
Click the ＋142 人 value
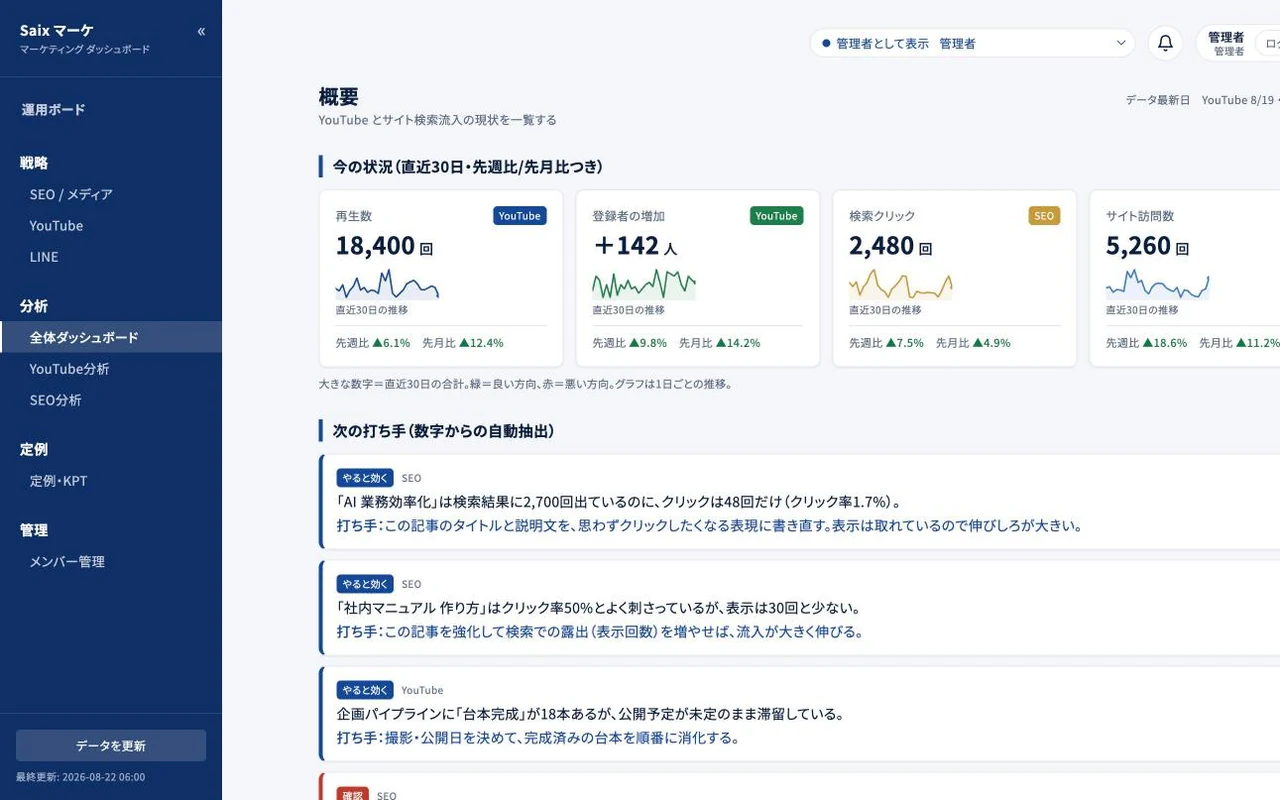pos(635,246)
